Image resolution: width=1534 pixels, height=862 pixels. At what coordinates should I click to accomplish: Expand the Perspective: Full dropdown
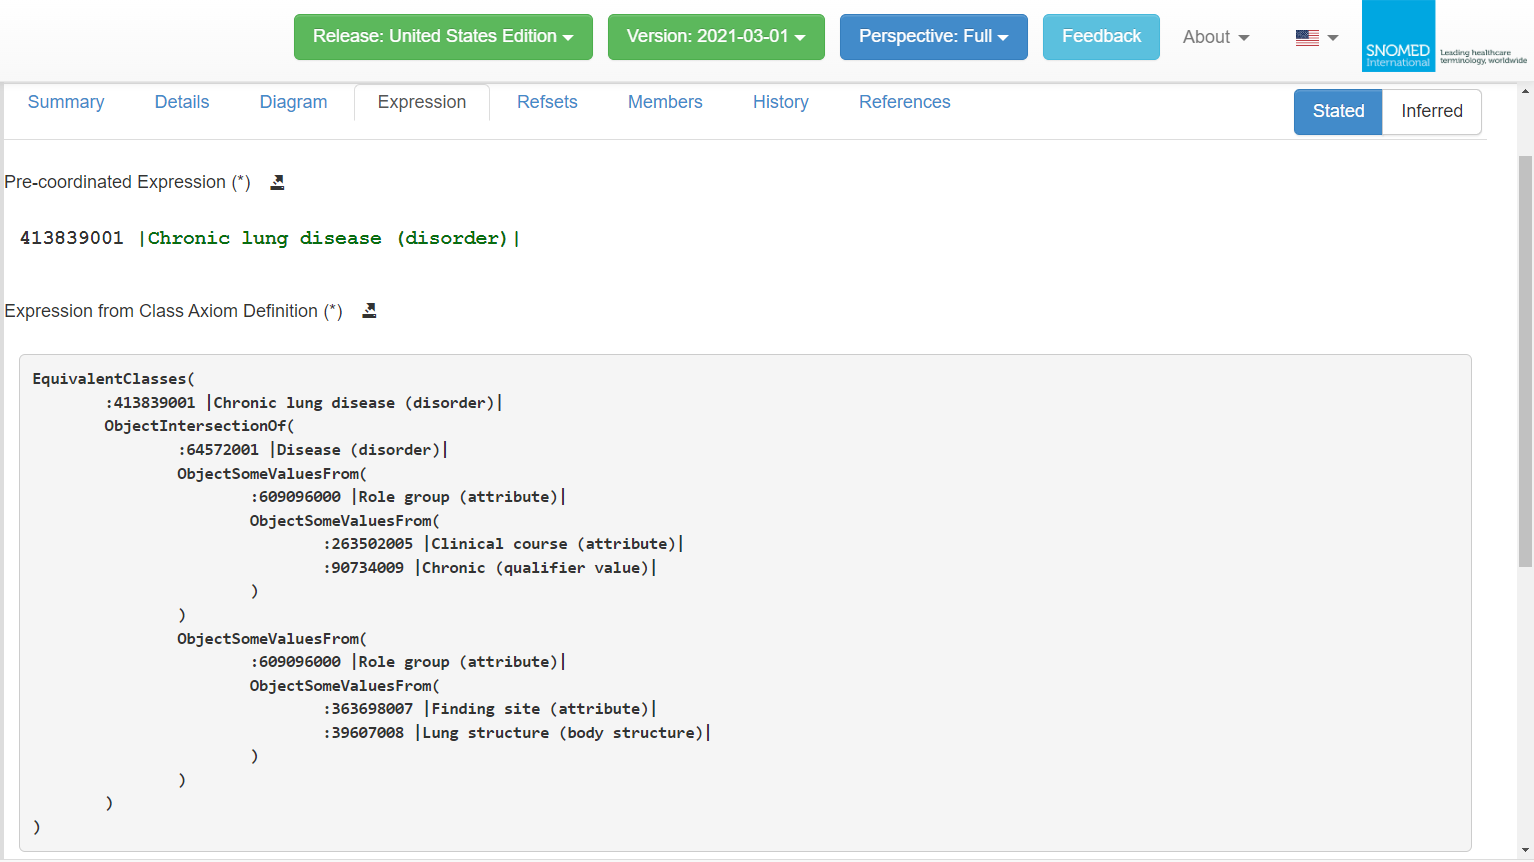coord(933,37)
